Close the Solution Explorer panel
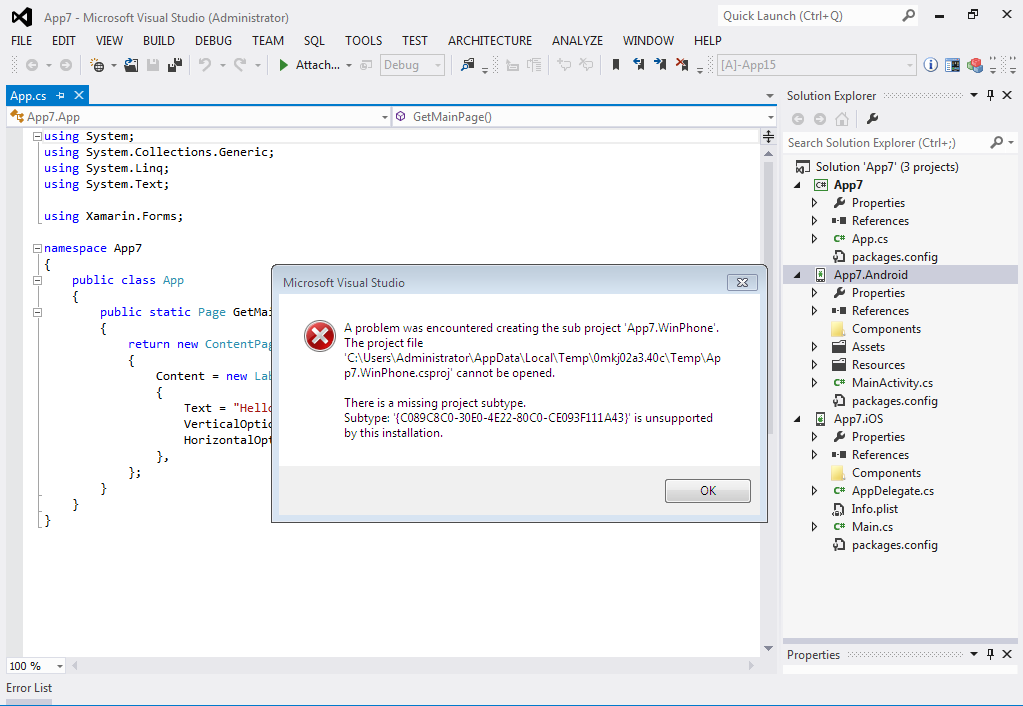The image size is (1023, 706). (x=1007, y=95)
